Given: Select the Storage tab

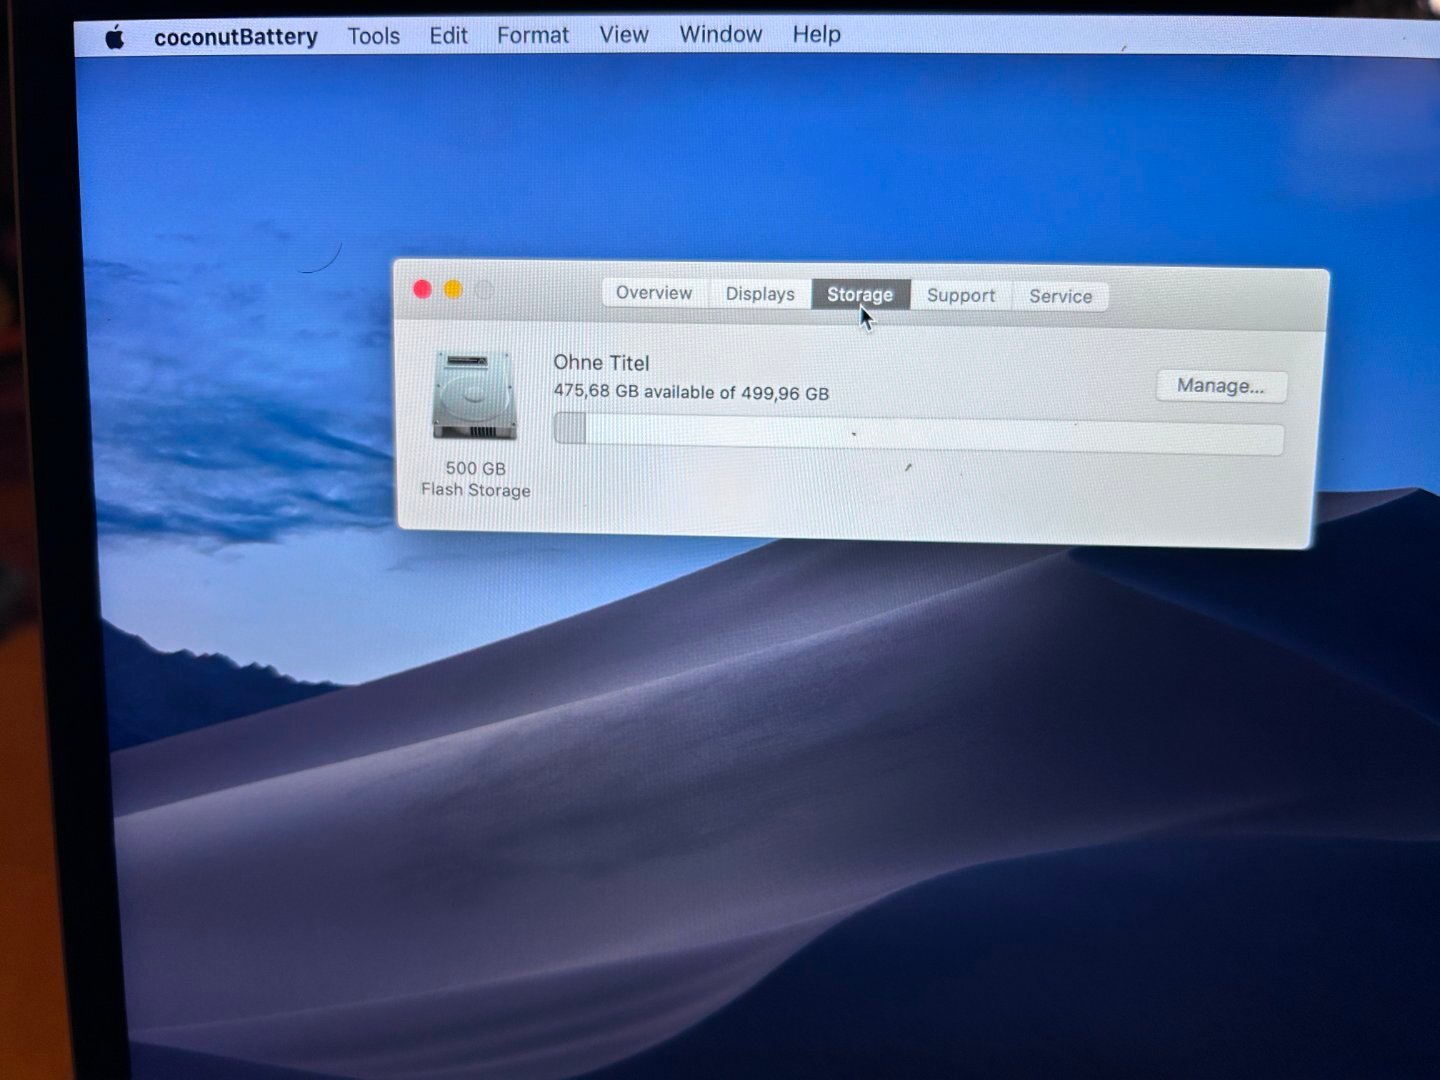Looking at the screenshot, I should tap(860, 294).
